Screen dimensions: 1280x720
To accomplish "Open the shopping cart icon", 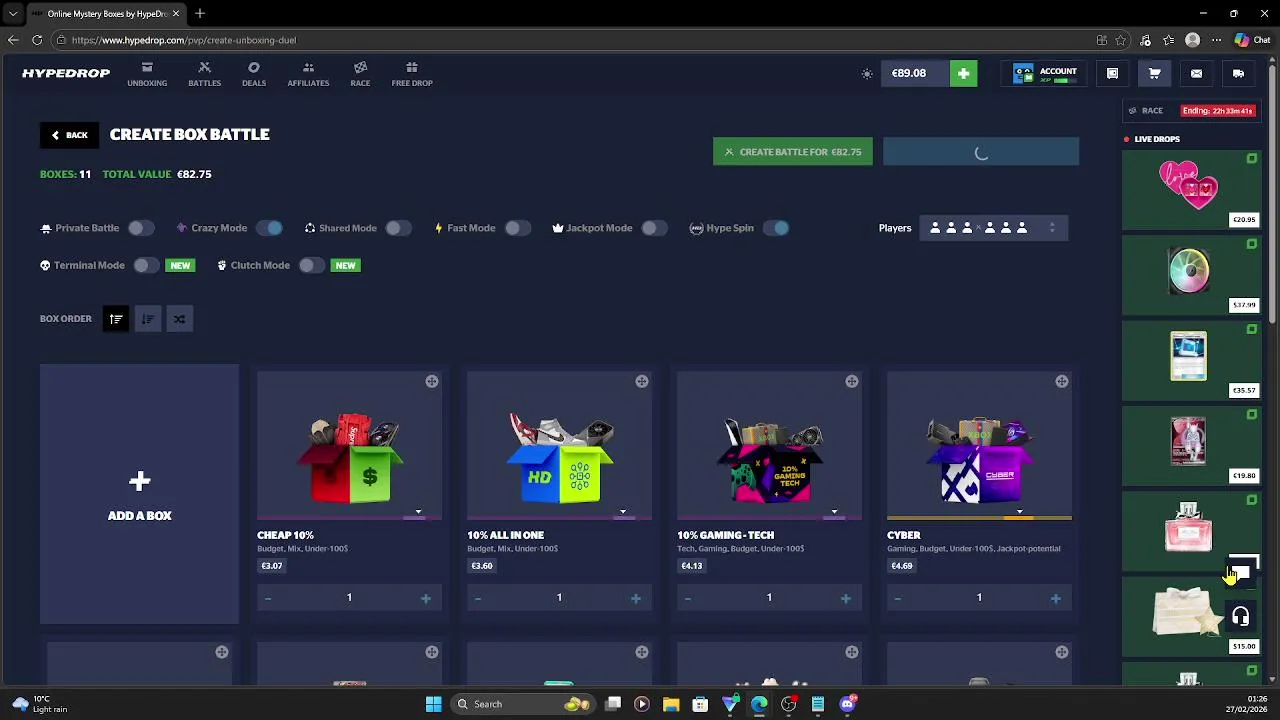I will click(1154, 73).
